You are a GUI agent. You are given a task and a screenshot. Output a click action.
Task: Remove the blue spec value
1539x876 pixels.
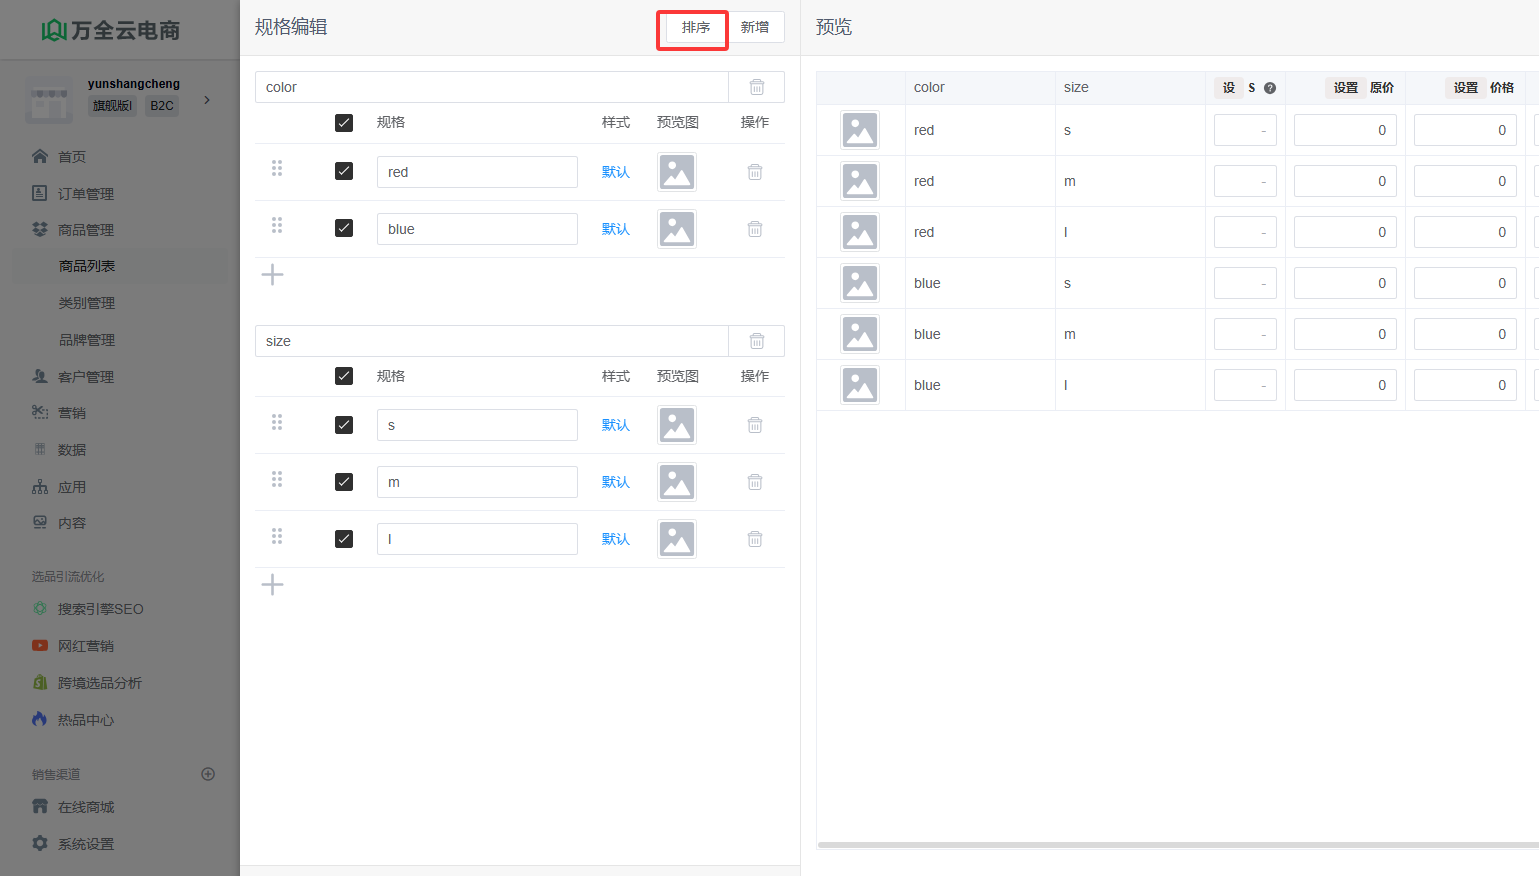tap(755, 229)
